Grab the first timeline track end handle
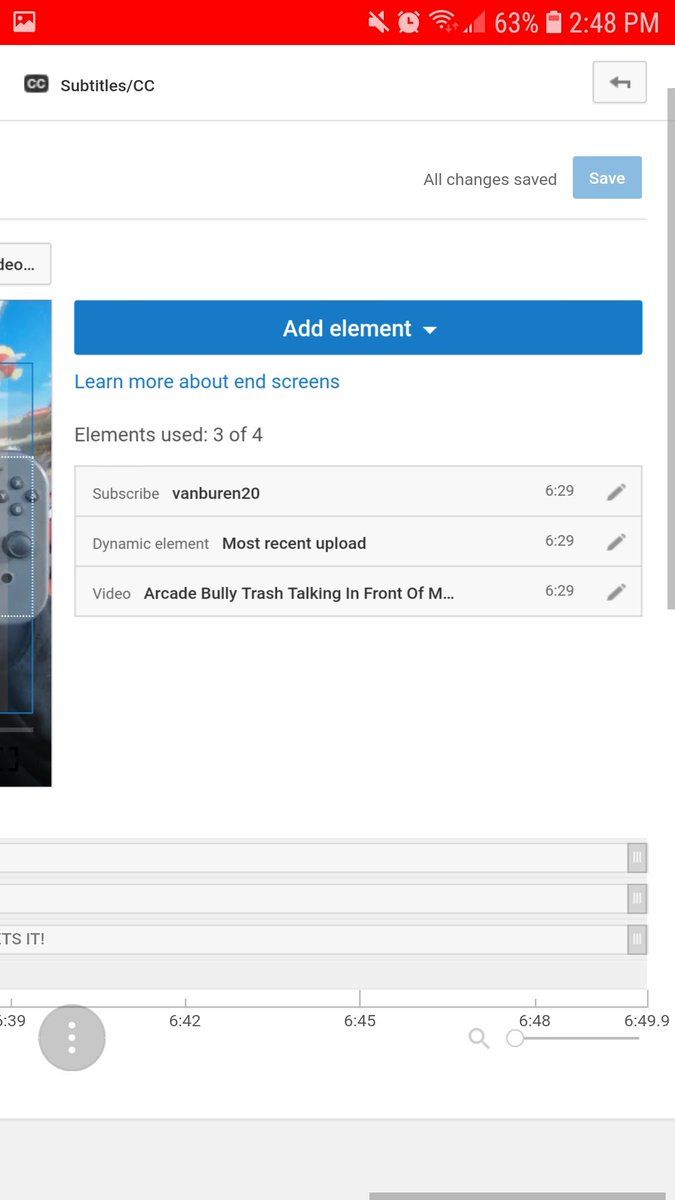 tap(637, 858)
